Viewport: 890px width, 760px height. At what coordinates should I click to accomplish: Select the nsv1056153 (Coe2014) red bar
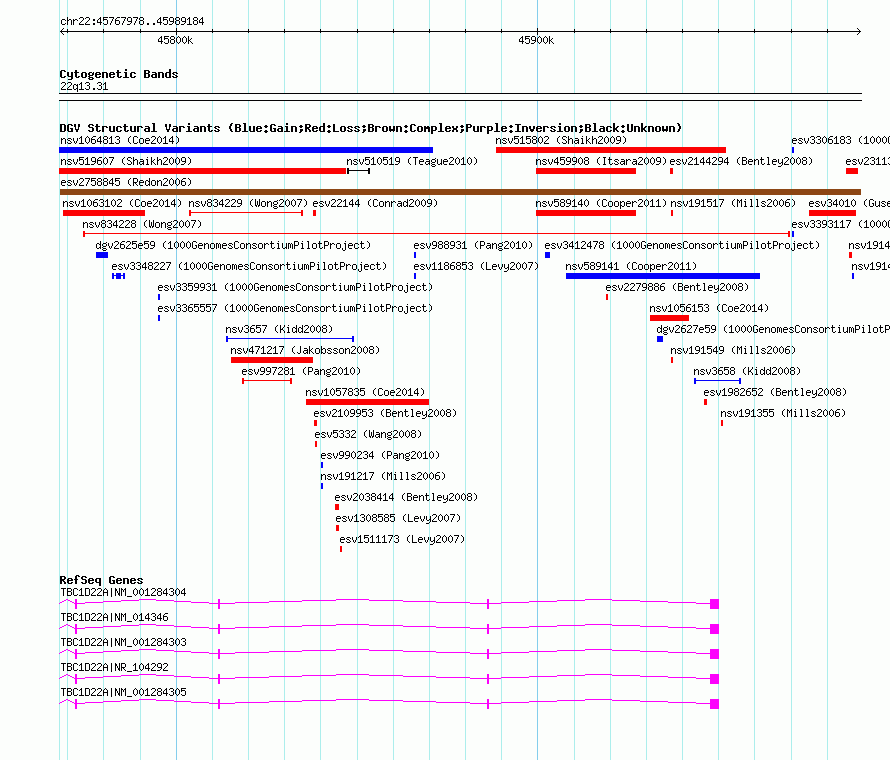pos(669,318)
